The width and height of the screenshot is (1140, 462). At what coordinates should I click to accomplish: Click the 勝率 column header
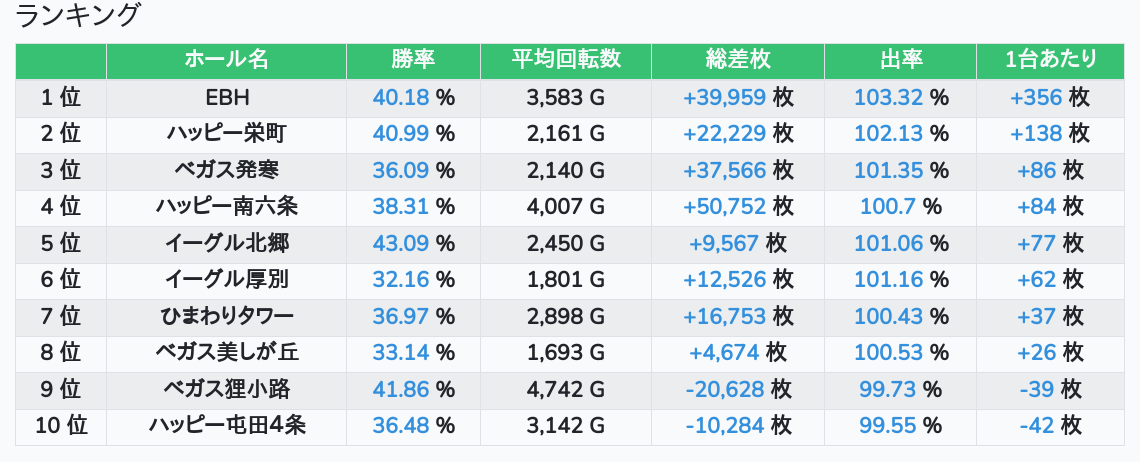click(x=413, y=60)
